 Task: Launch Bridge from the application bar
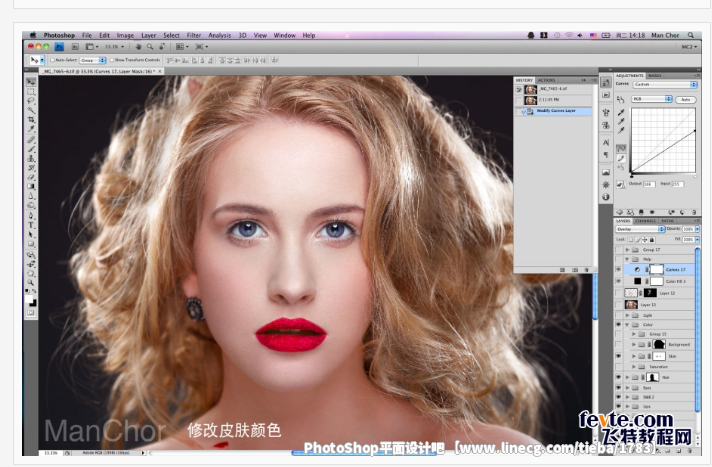[75, 47]
